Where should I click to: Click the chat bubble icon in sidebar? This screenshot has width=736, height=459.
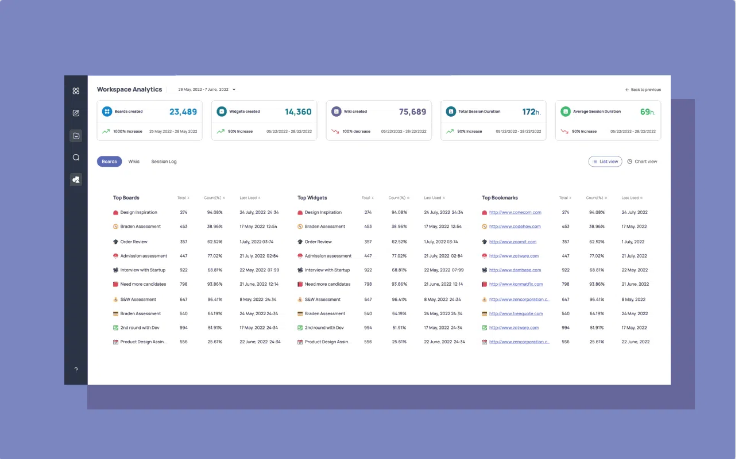pyautogui.click(x=76, y=157)
